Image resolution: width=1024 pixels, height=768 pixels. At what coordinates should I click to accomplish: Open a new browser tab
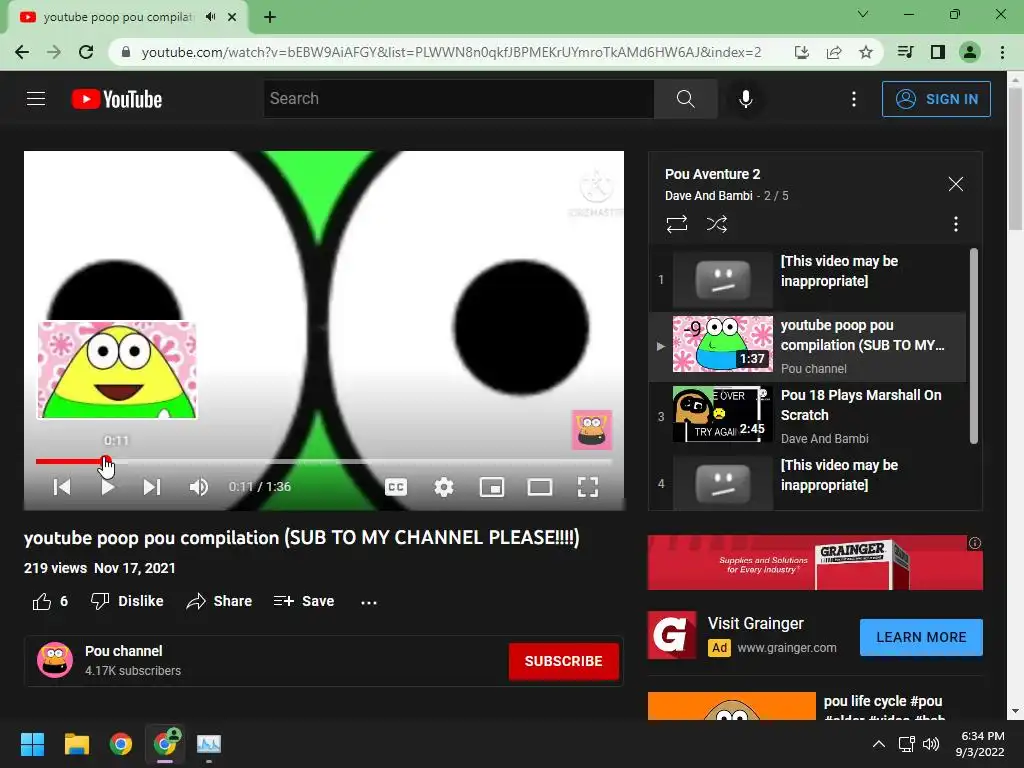pos(270,17)
